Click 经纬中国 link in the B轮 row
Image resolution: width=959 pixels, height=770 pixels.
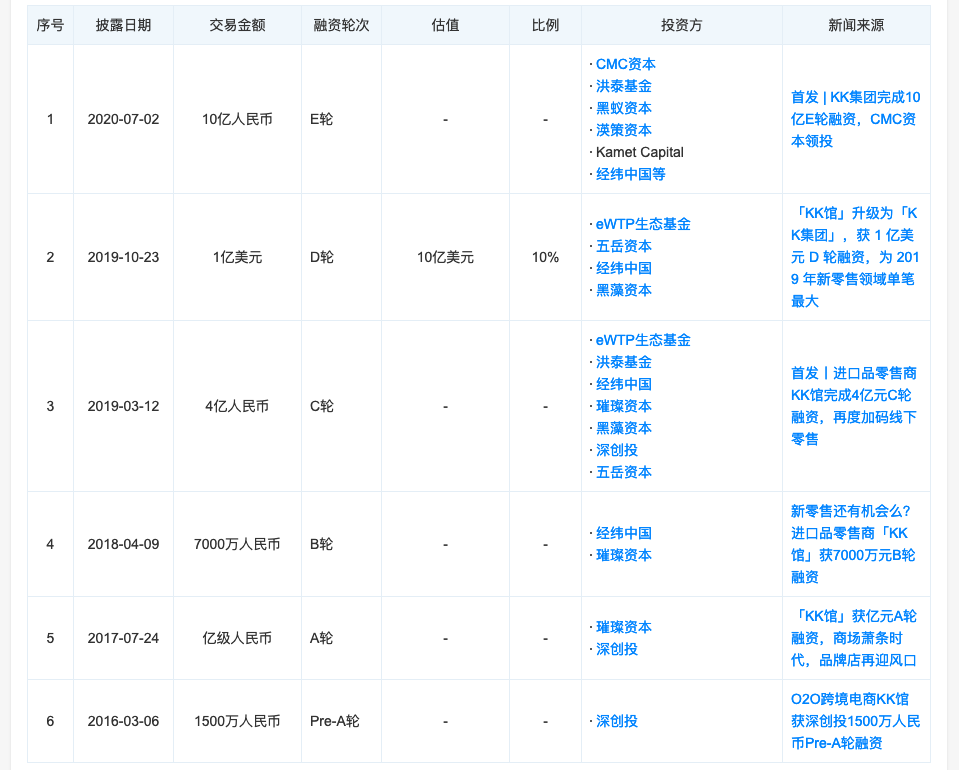pyautogui.click(x=623, y=534)
